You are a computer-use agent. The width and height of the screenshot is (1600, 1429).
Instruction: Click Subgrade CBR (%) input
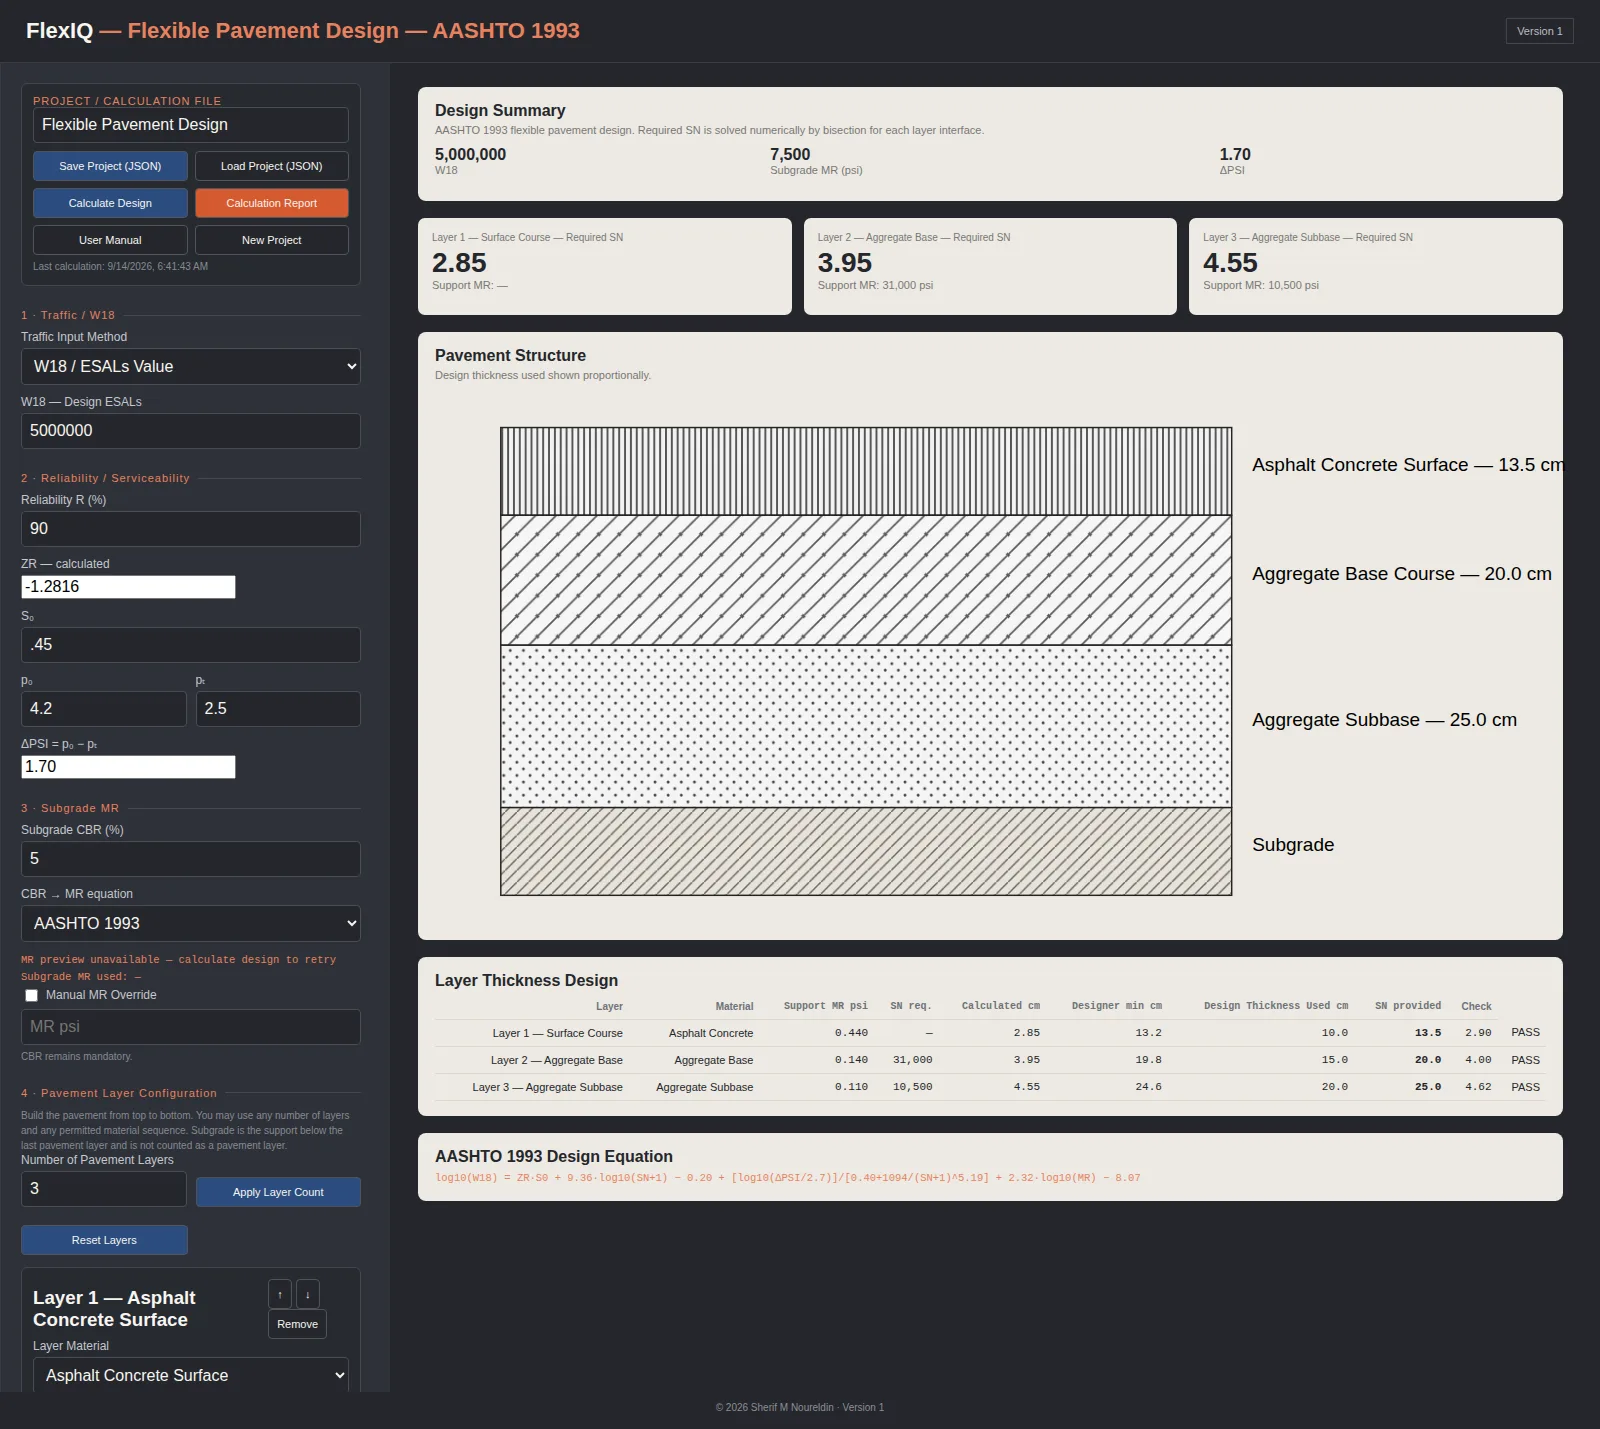click(x=191, y=859)
